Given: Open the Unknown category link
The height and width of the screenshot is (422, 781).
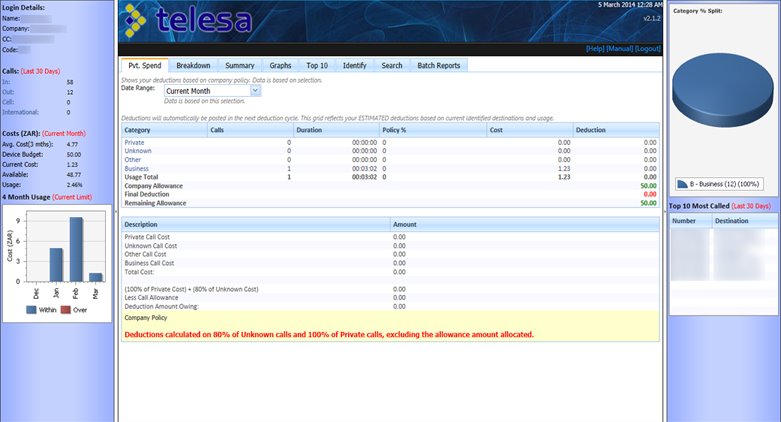Looking at the screenshot, I should click(138, 151).
